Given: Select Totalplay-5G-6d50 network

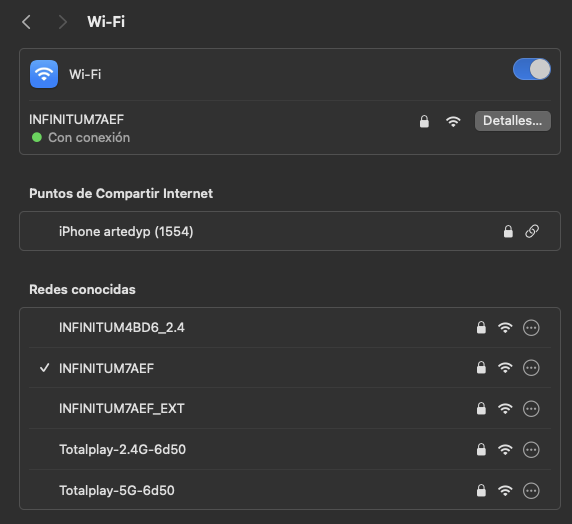Looking at the screenshot, I should tap(290, 490).
